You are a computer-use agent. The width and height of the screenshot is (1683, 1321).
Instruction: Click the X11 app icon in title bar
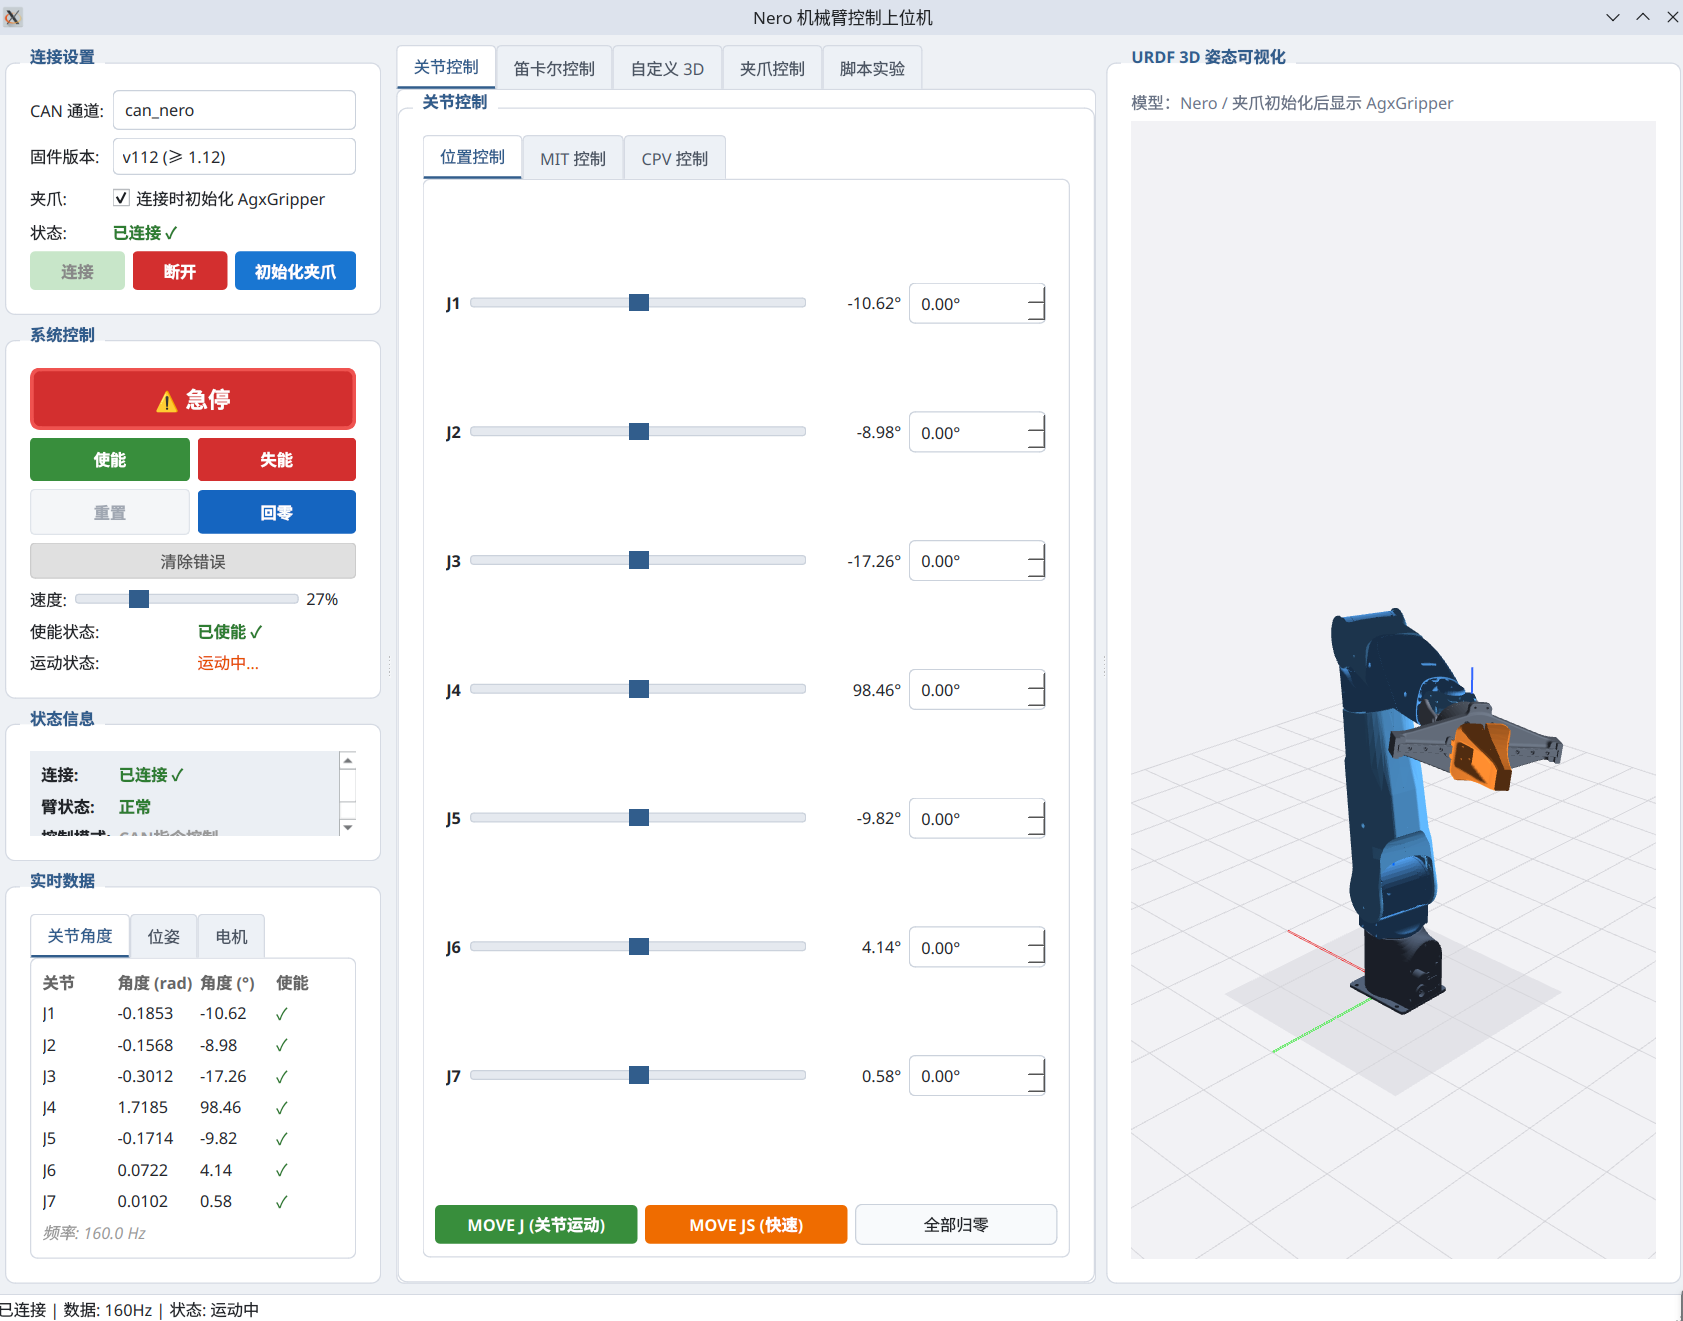[x=13, y=17]
